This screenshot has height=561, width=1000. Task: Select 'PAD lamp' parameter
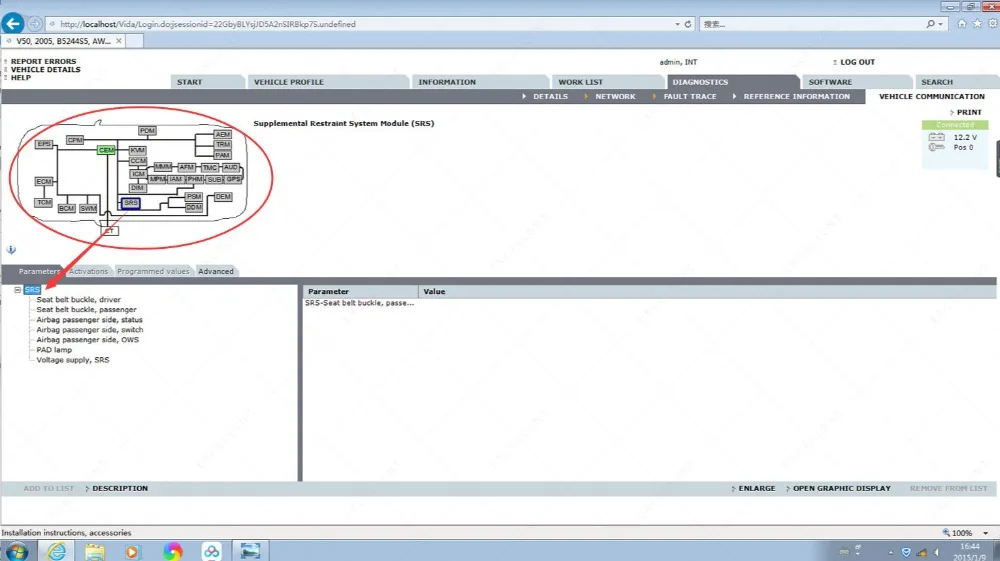click(x=54, y=350)
